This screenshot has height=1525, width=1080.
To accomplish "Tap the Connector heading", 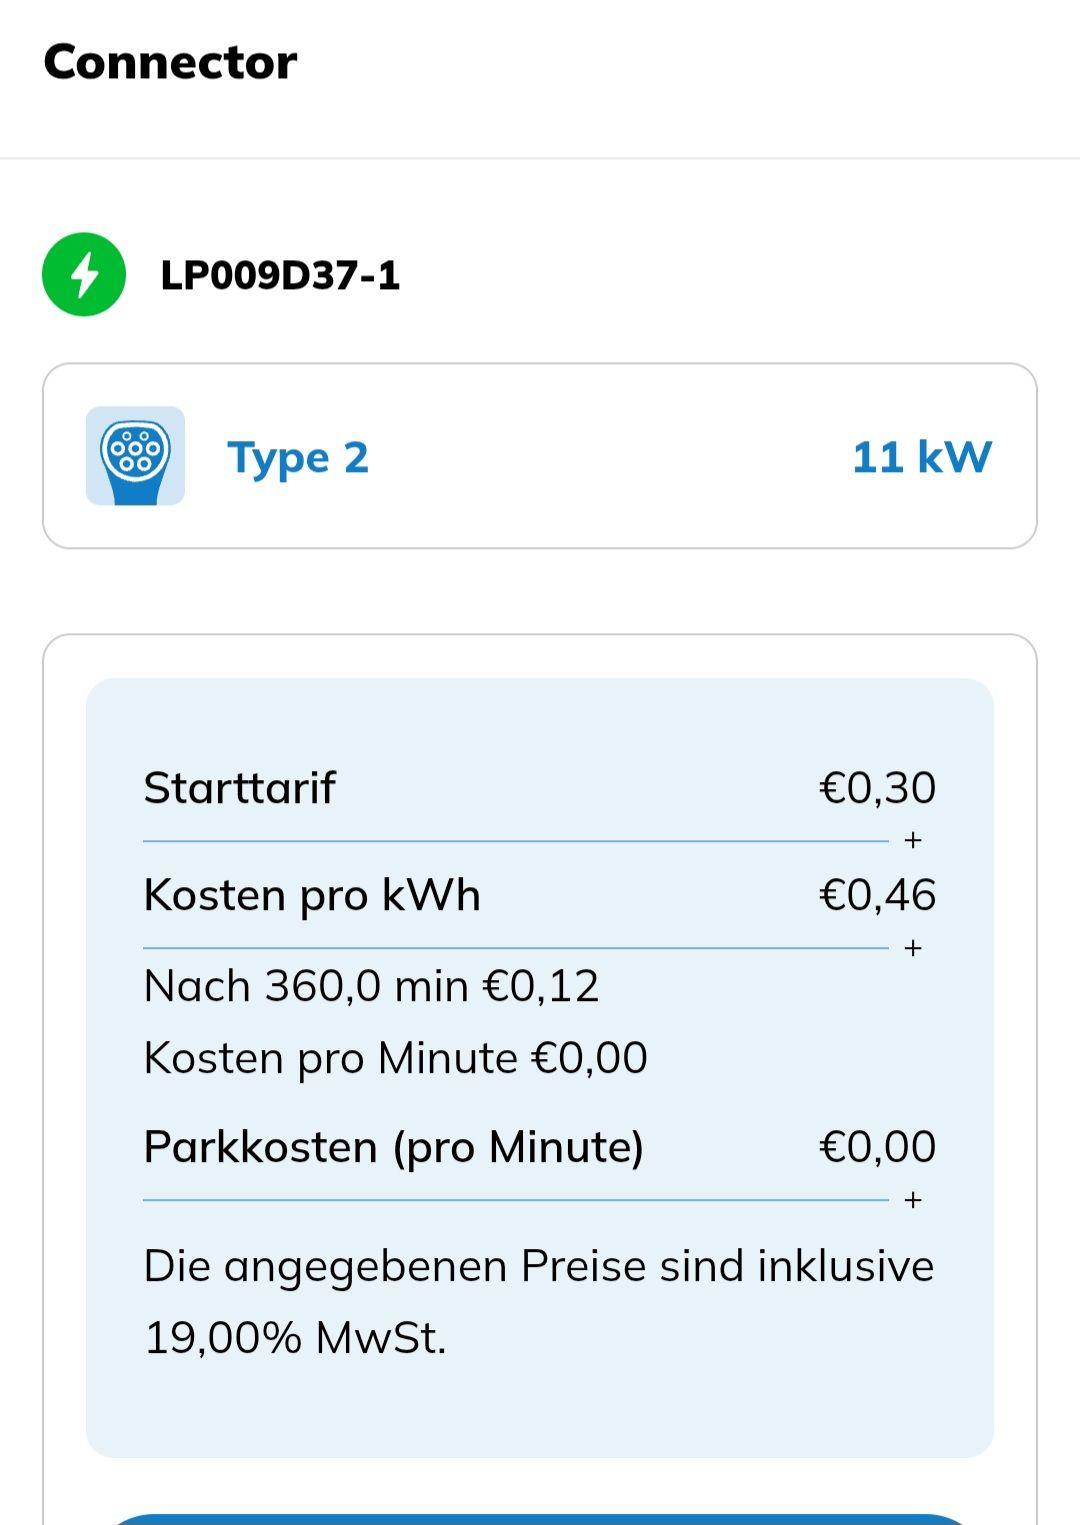I will click(170, 62).
